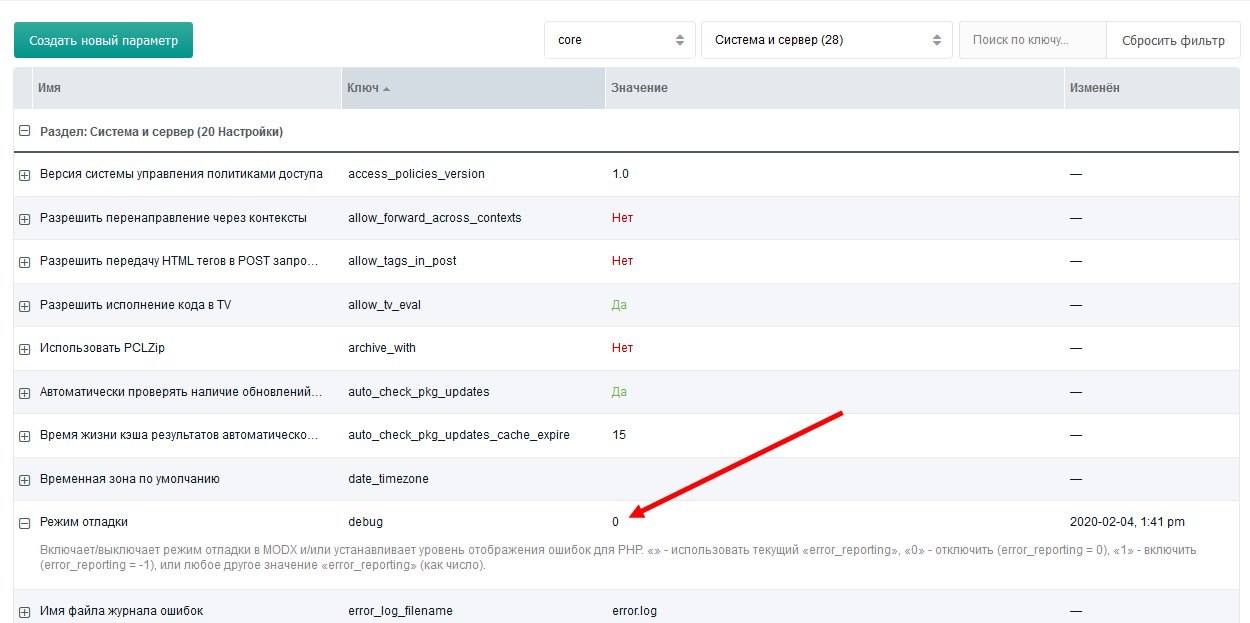Click 'Нет' value for allow_tags_in_post
The width and height of the screenshot is (1250, 623).
pyautogui.click(x=622, y=261)
